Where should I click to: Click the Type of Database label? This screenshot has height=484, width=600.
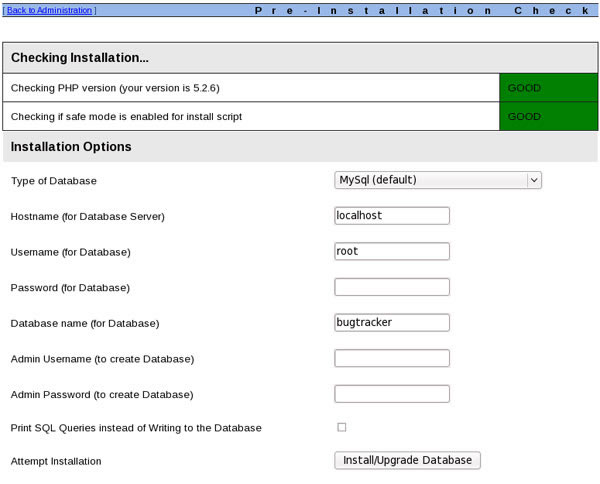(54, 181)
